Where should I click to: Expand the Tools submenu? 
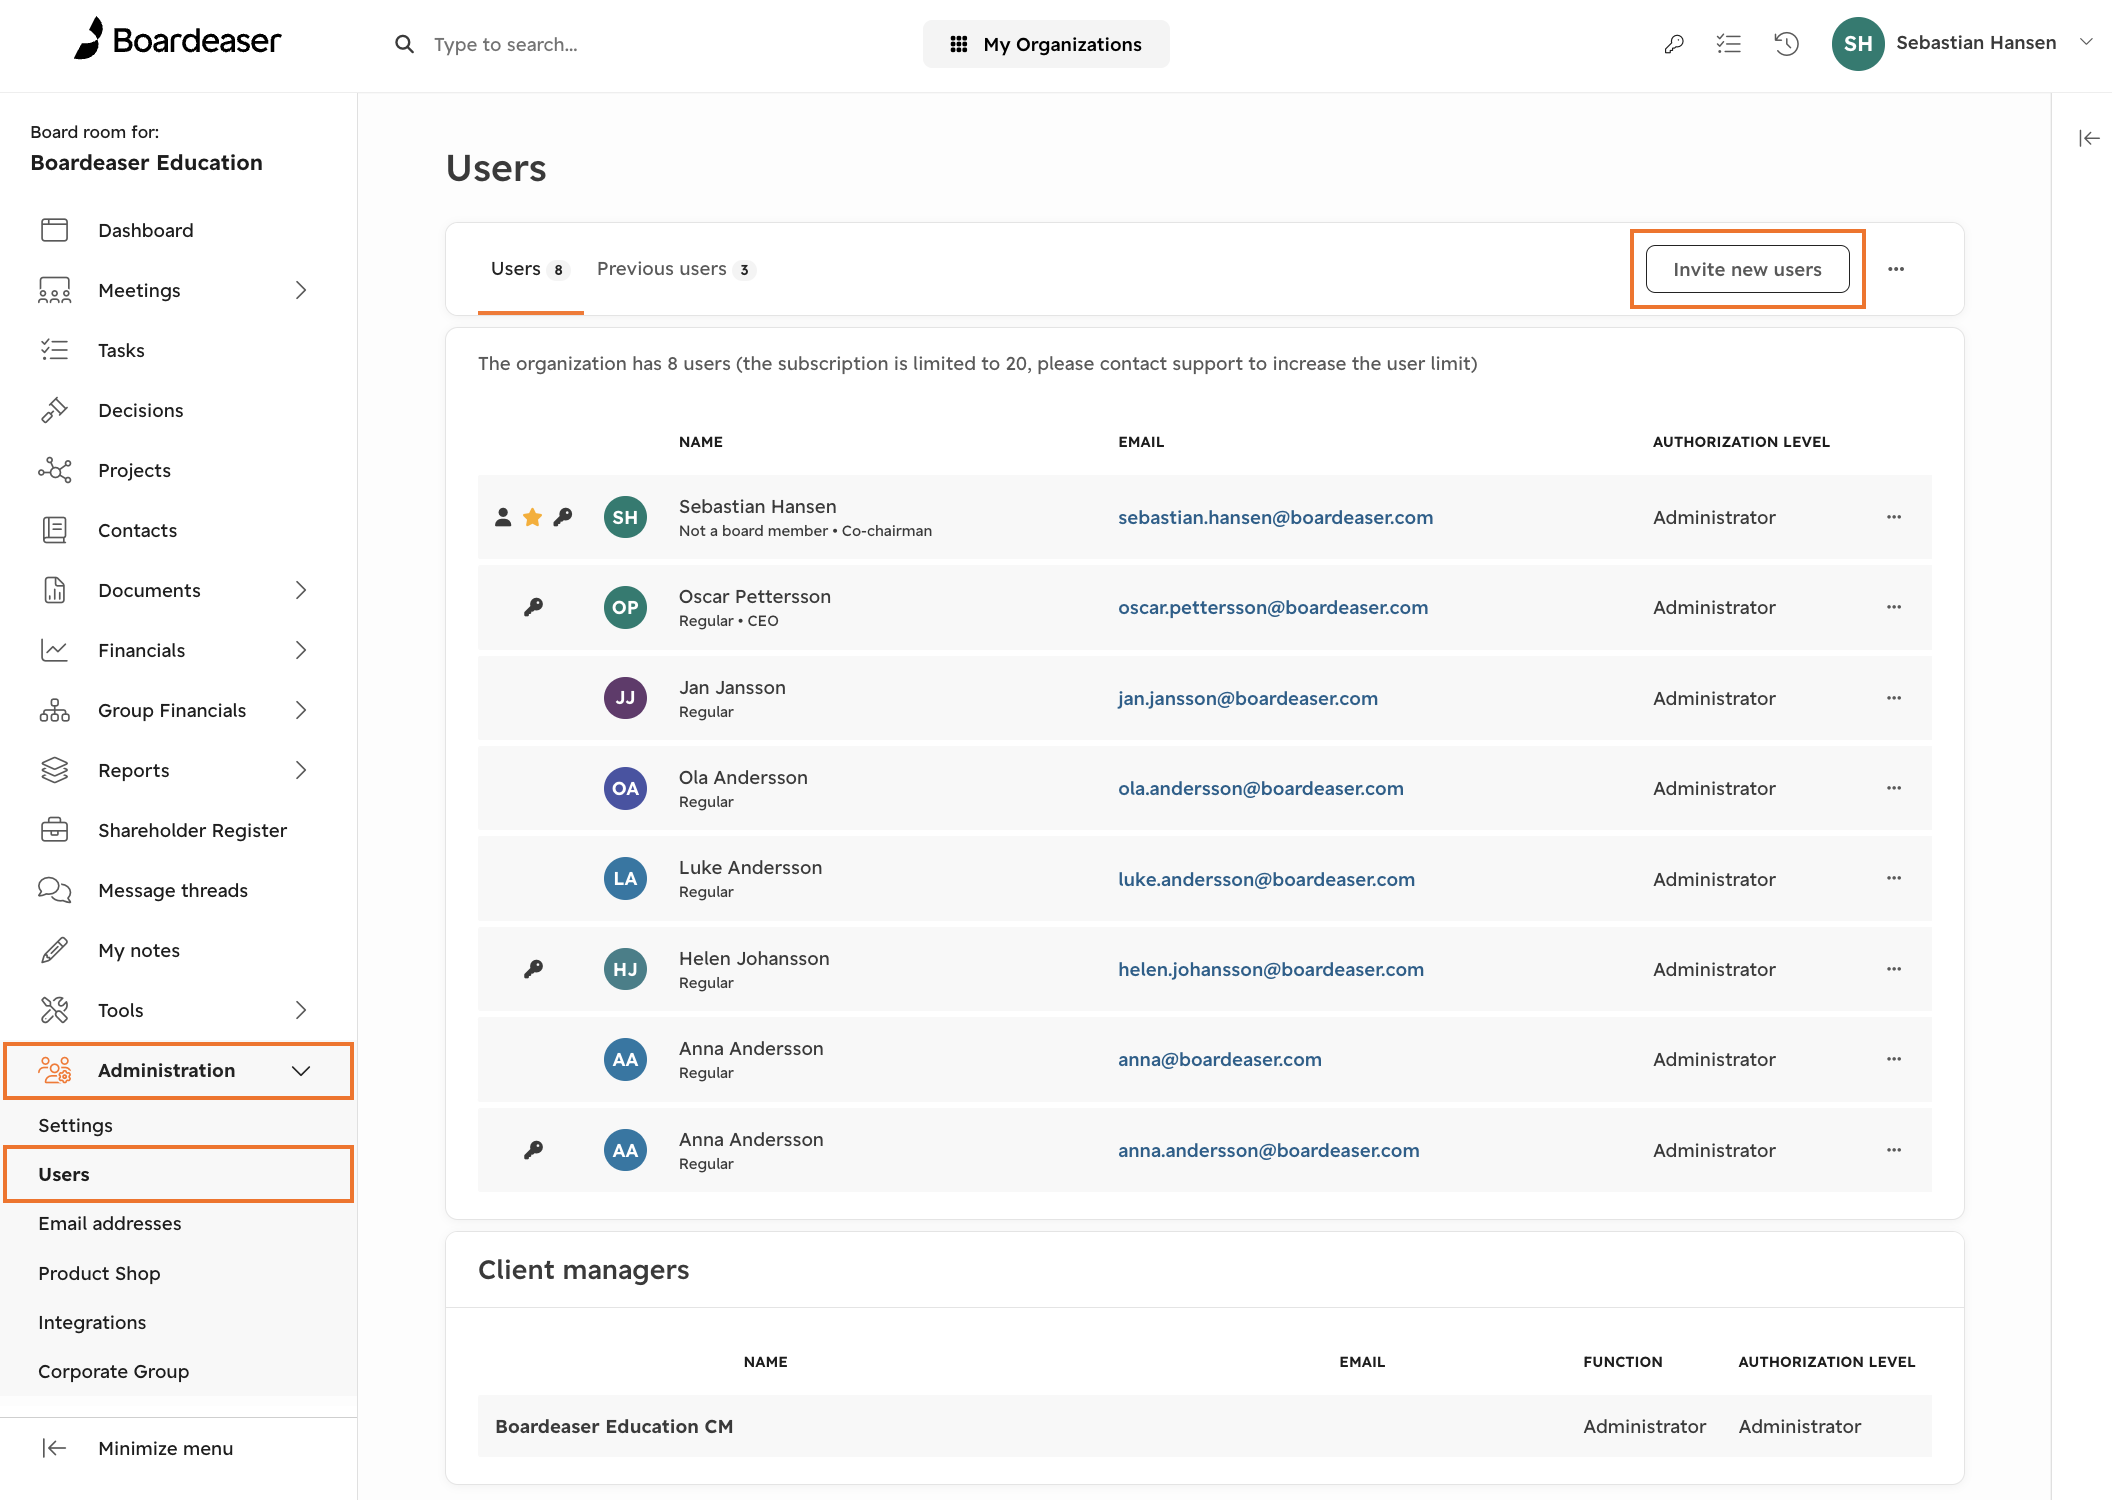301,1010
